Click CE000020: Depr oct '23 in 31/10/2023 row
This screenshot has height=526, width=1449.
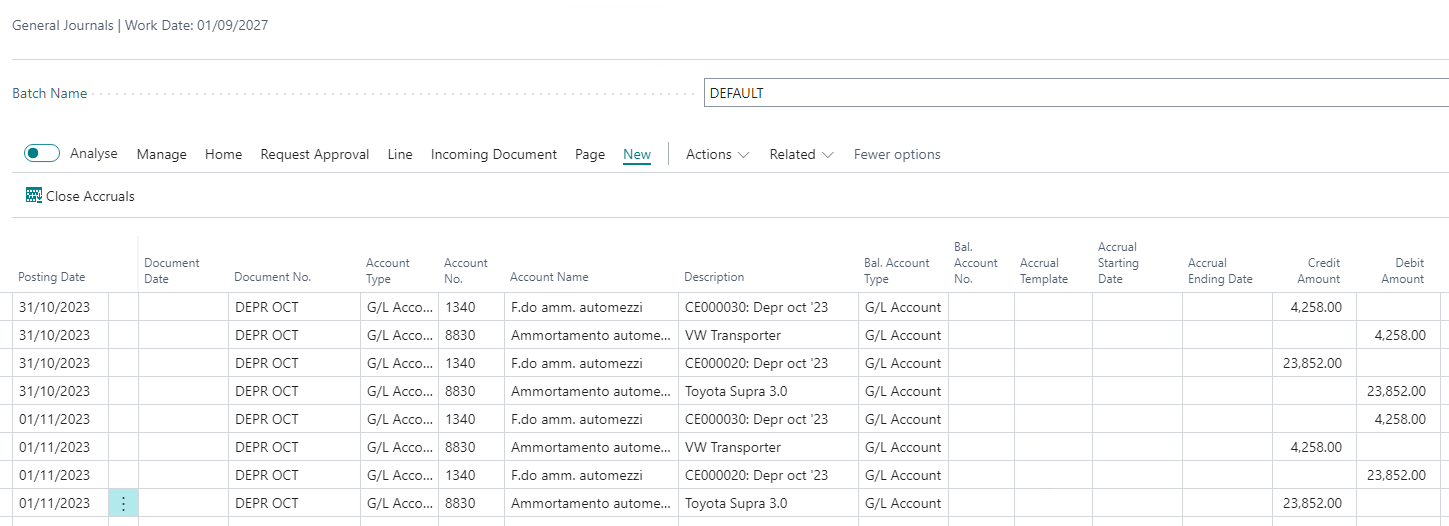tap(756, 363)
